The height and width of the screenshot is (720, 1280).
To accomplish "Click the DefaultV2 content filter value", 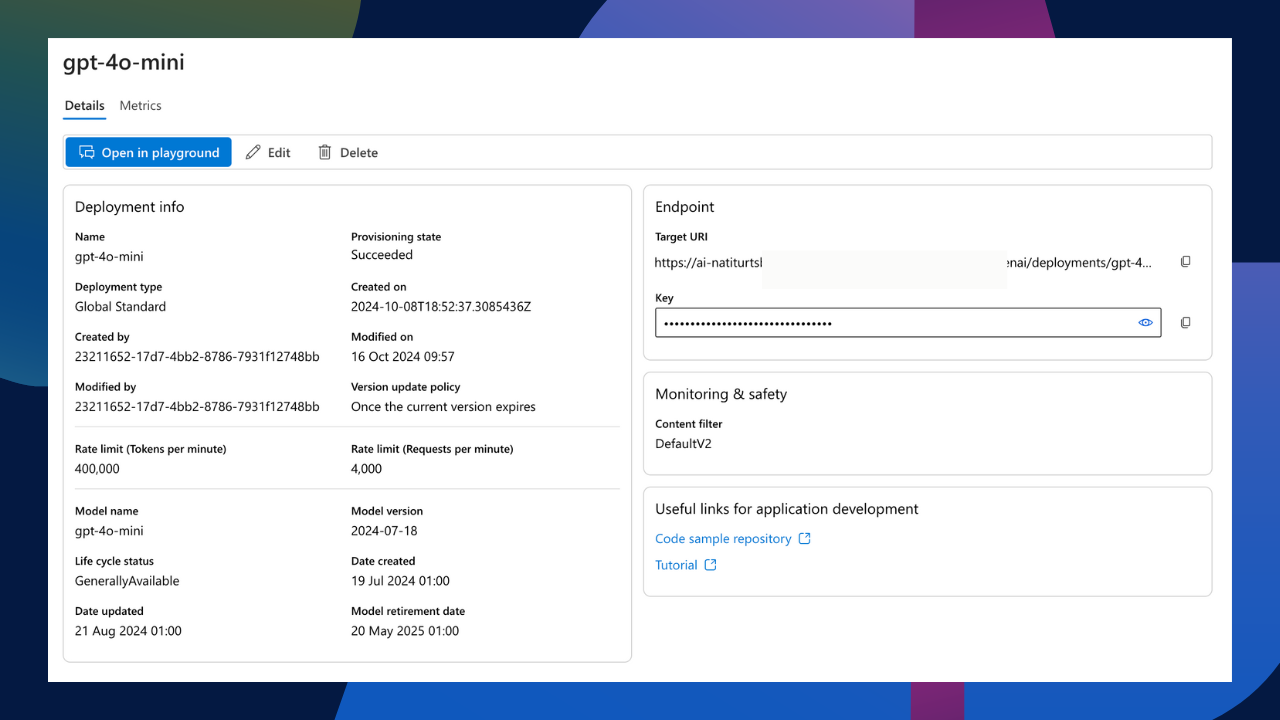I will pyautogui.click(x=683, y=444).
